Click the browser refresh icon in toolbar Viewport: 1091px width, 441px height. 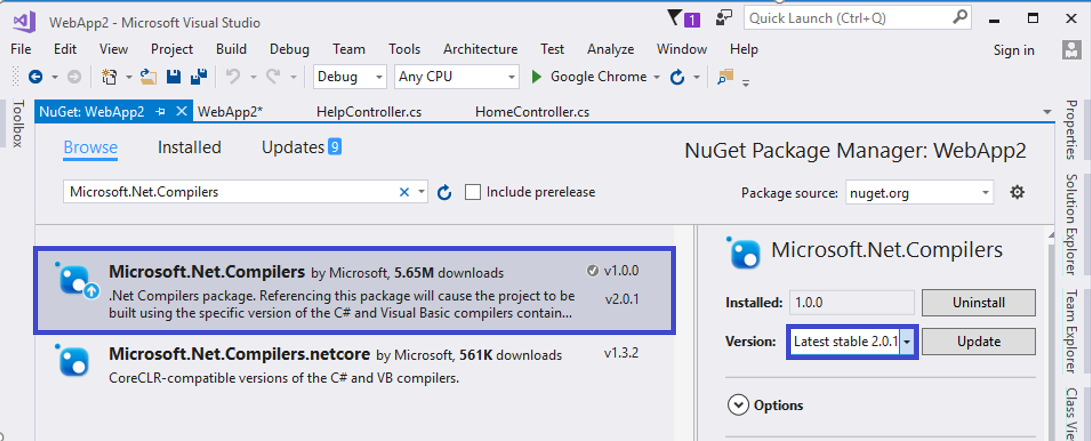677,77
